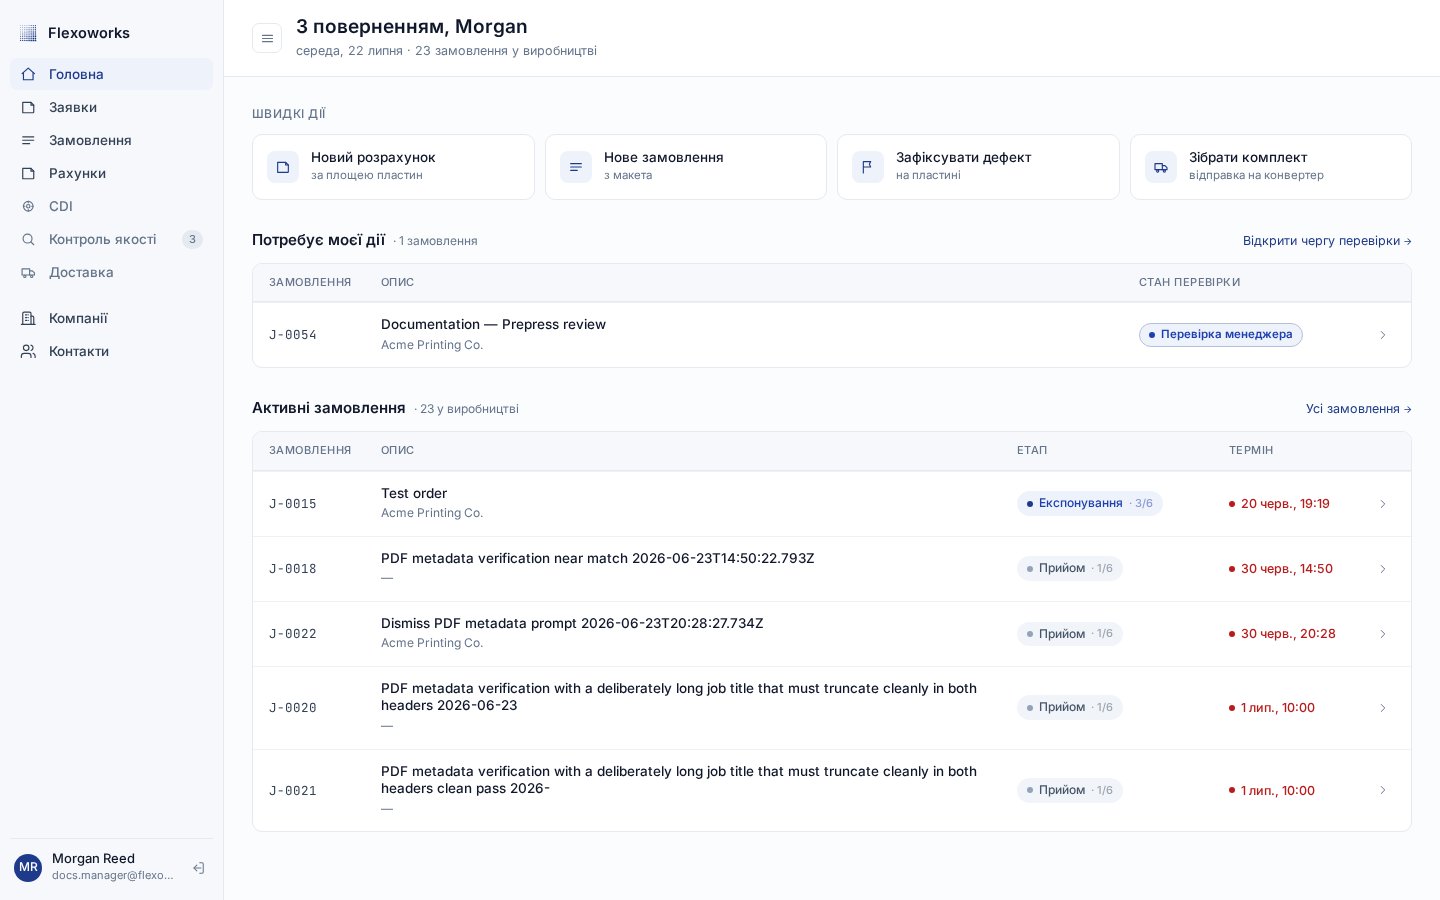Open Контроль якості in the sidebar
Viewport: 1440px width, 900px height.
pyautogui.click(x=111, y=239)
